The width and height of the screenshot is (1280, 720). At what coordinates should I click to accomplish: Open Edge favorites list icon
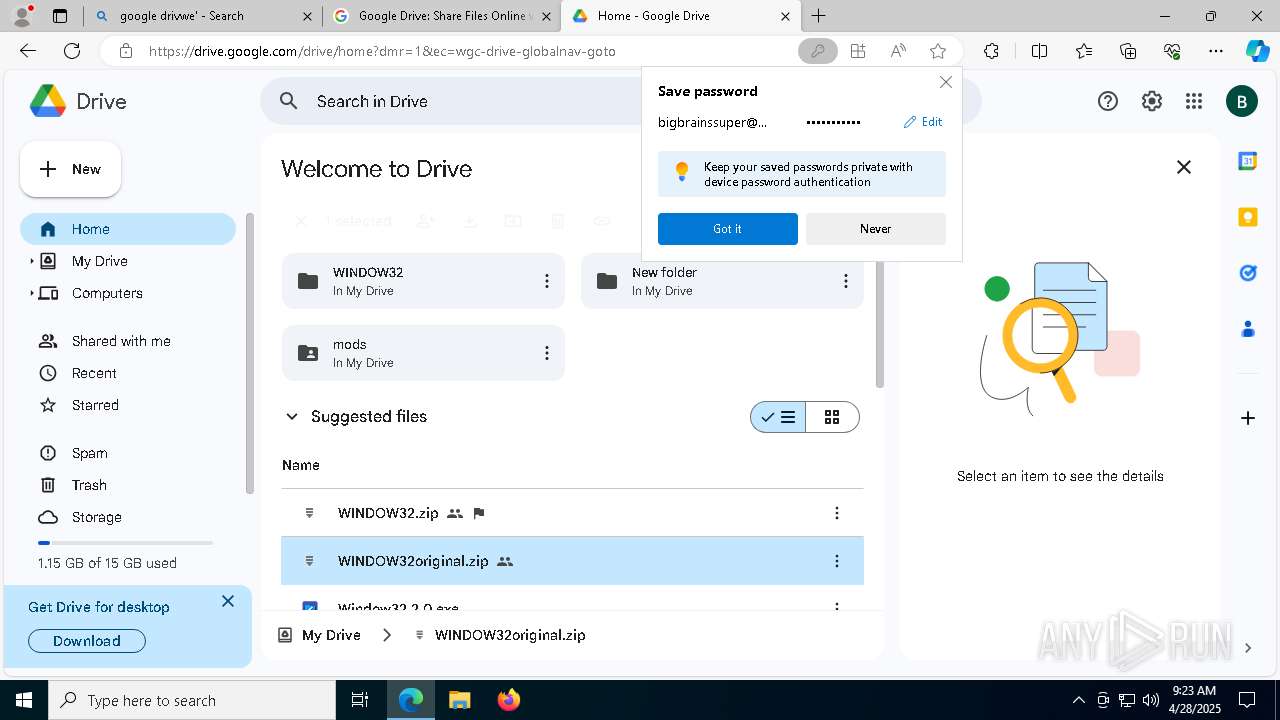(x=1084, y=51)
